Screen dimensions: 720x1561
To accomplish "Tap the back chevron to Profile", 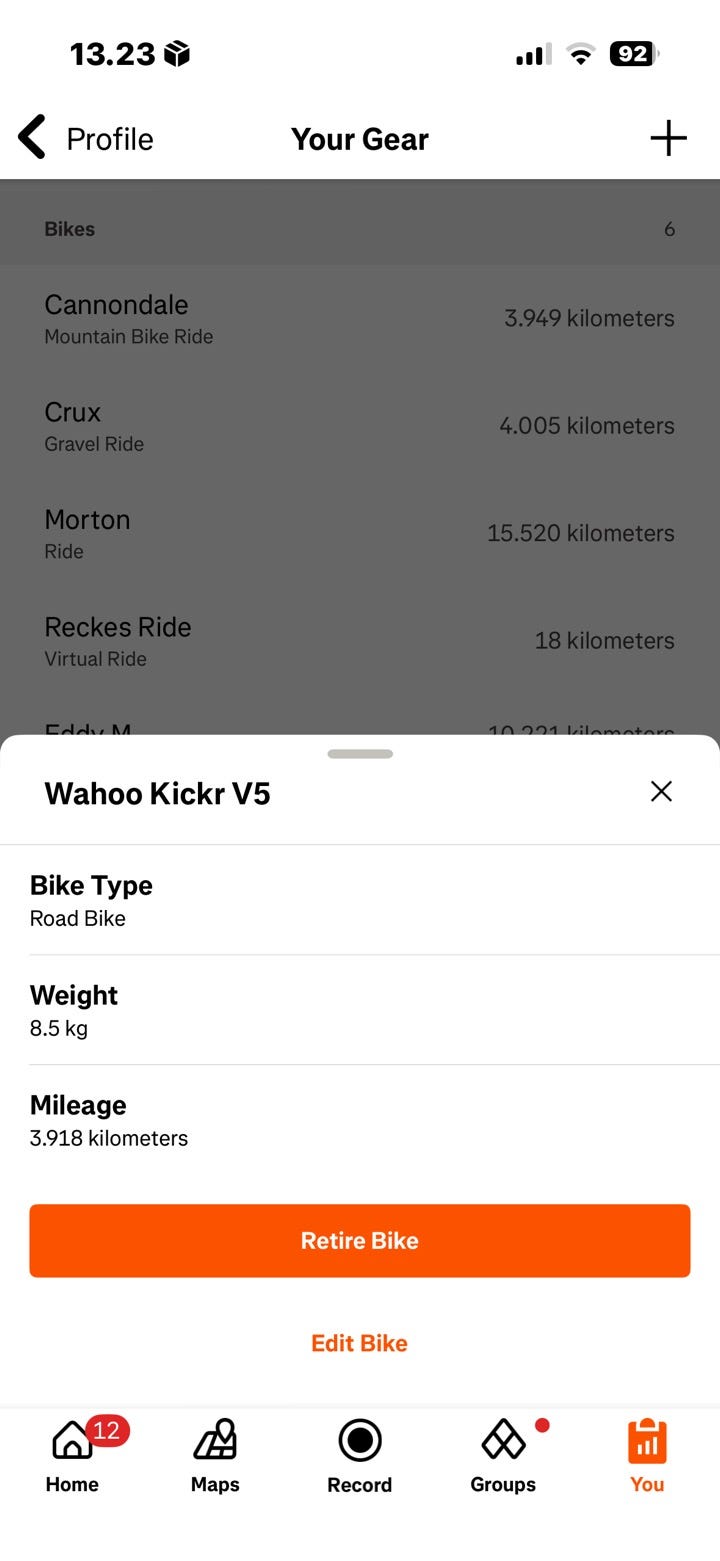I will [x=32, y=138].
